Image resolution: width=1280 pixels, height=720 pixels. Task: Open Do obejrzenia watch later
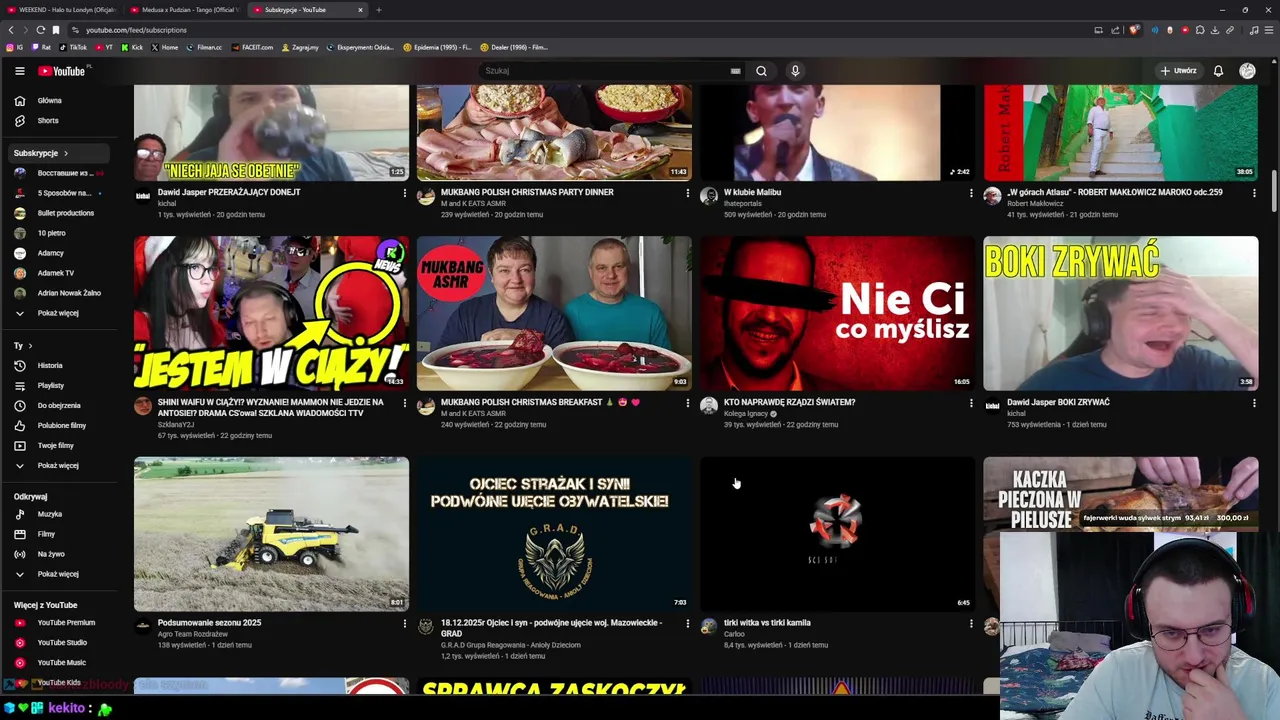(x=60, y=405)
